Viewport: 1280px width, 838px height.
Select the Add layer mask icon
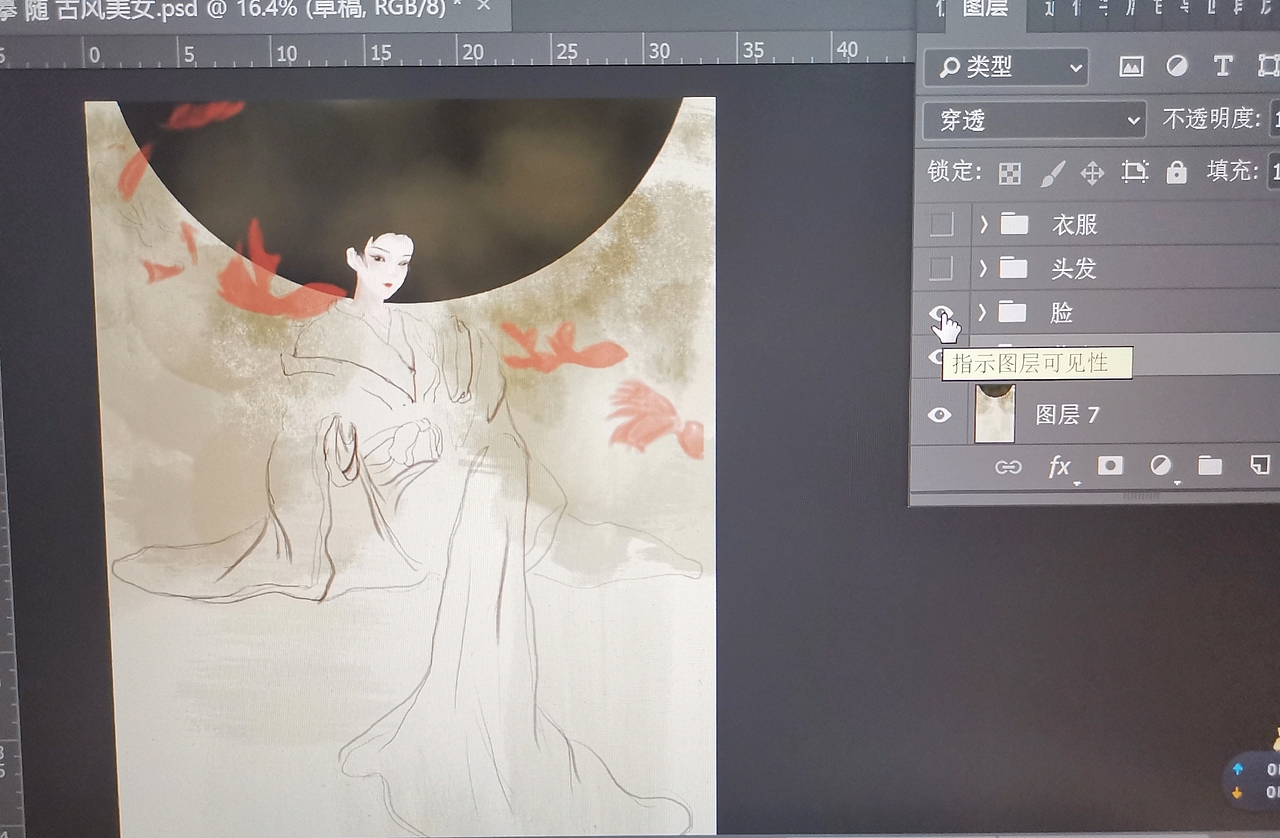[1110, 466]
